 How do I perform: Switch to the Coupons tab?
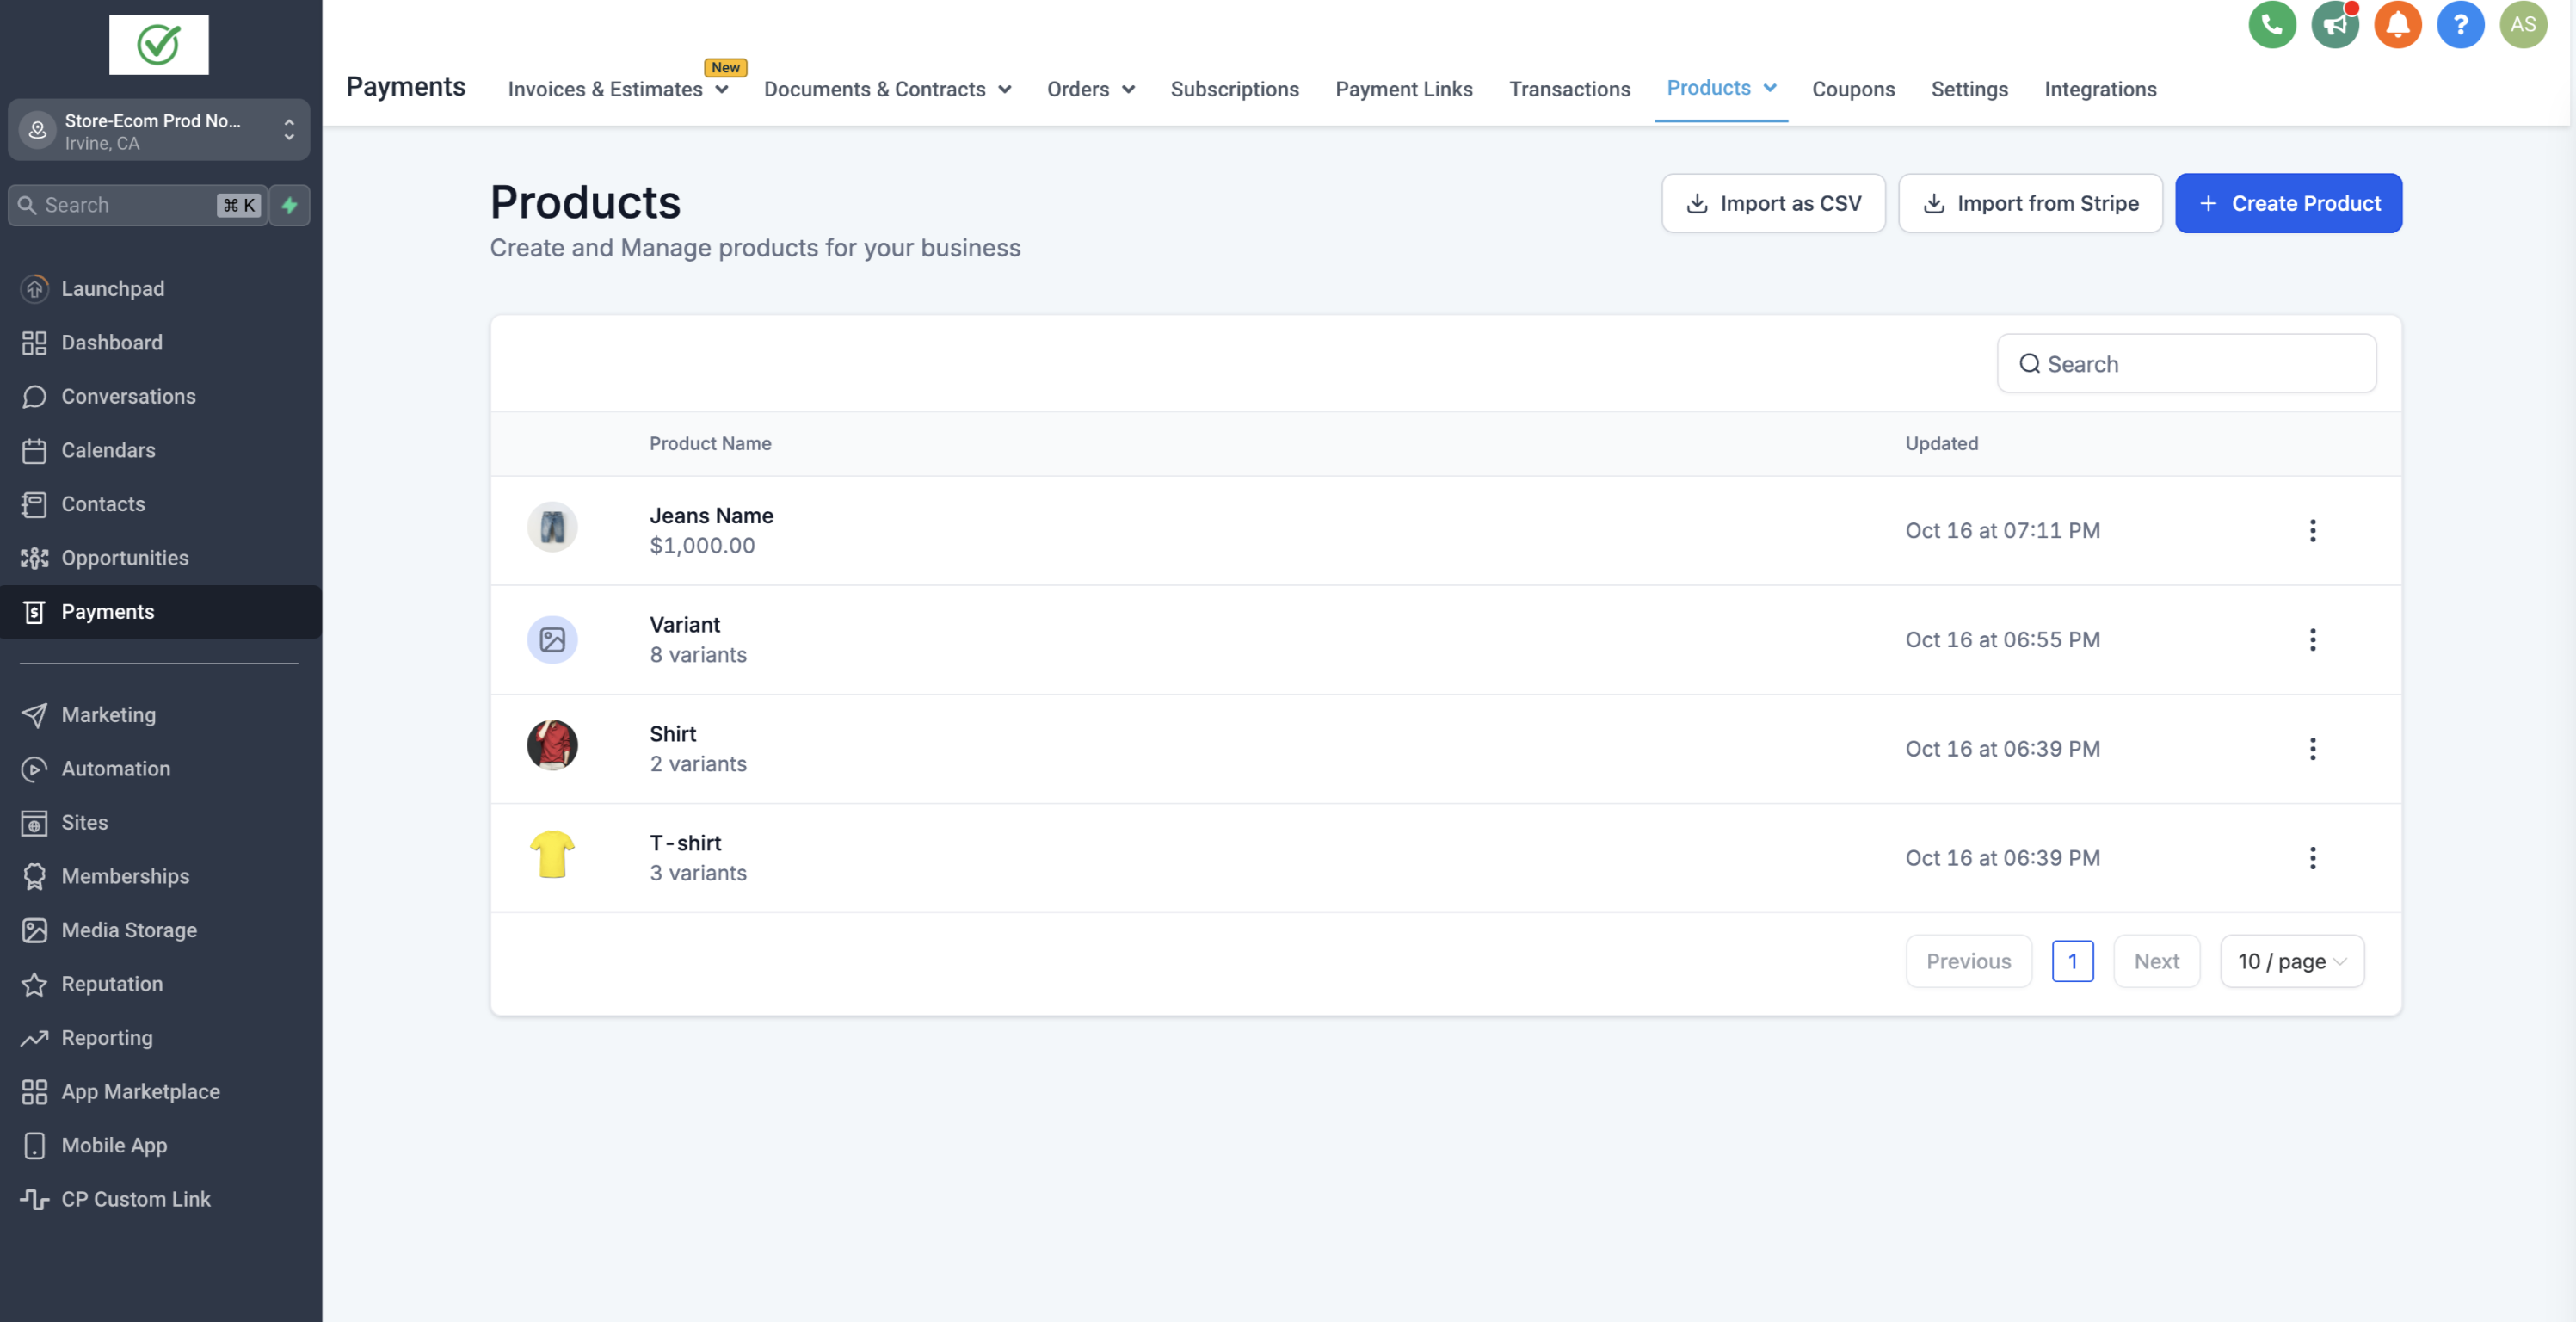pos(1852,89)
